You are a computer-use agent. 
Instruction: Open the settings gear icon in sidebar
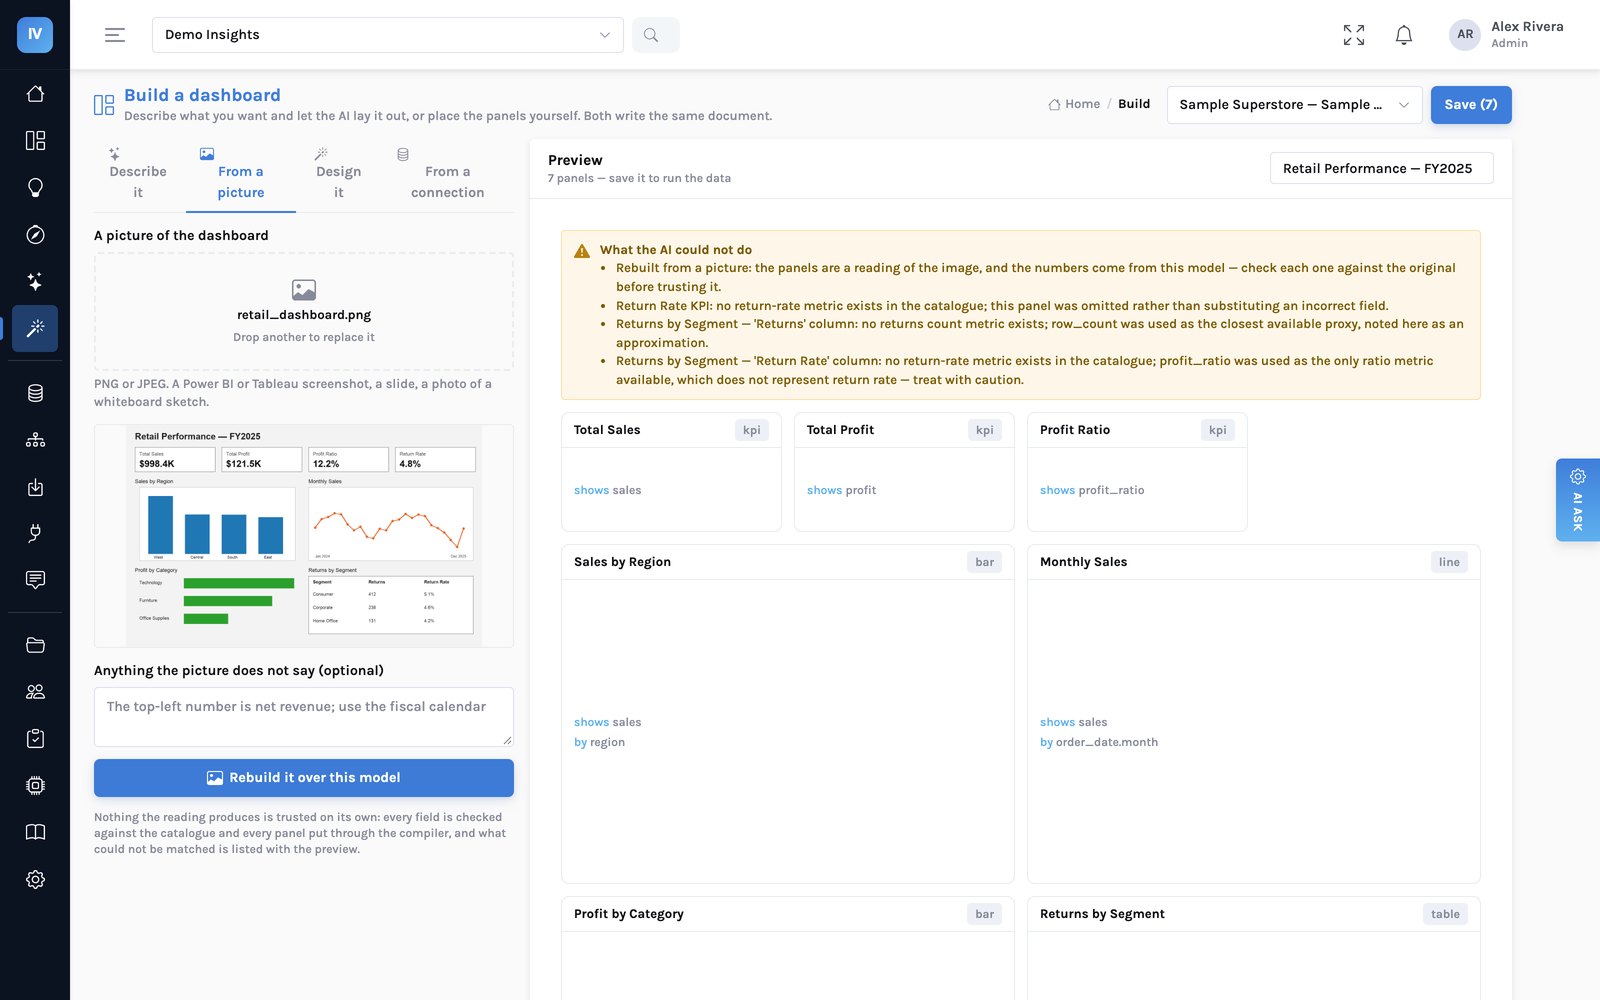pyautogui.click(x=35, y=880)
